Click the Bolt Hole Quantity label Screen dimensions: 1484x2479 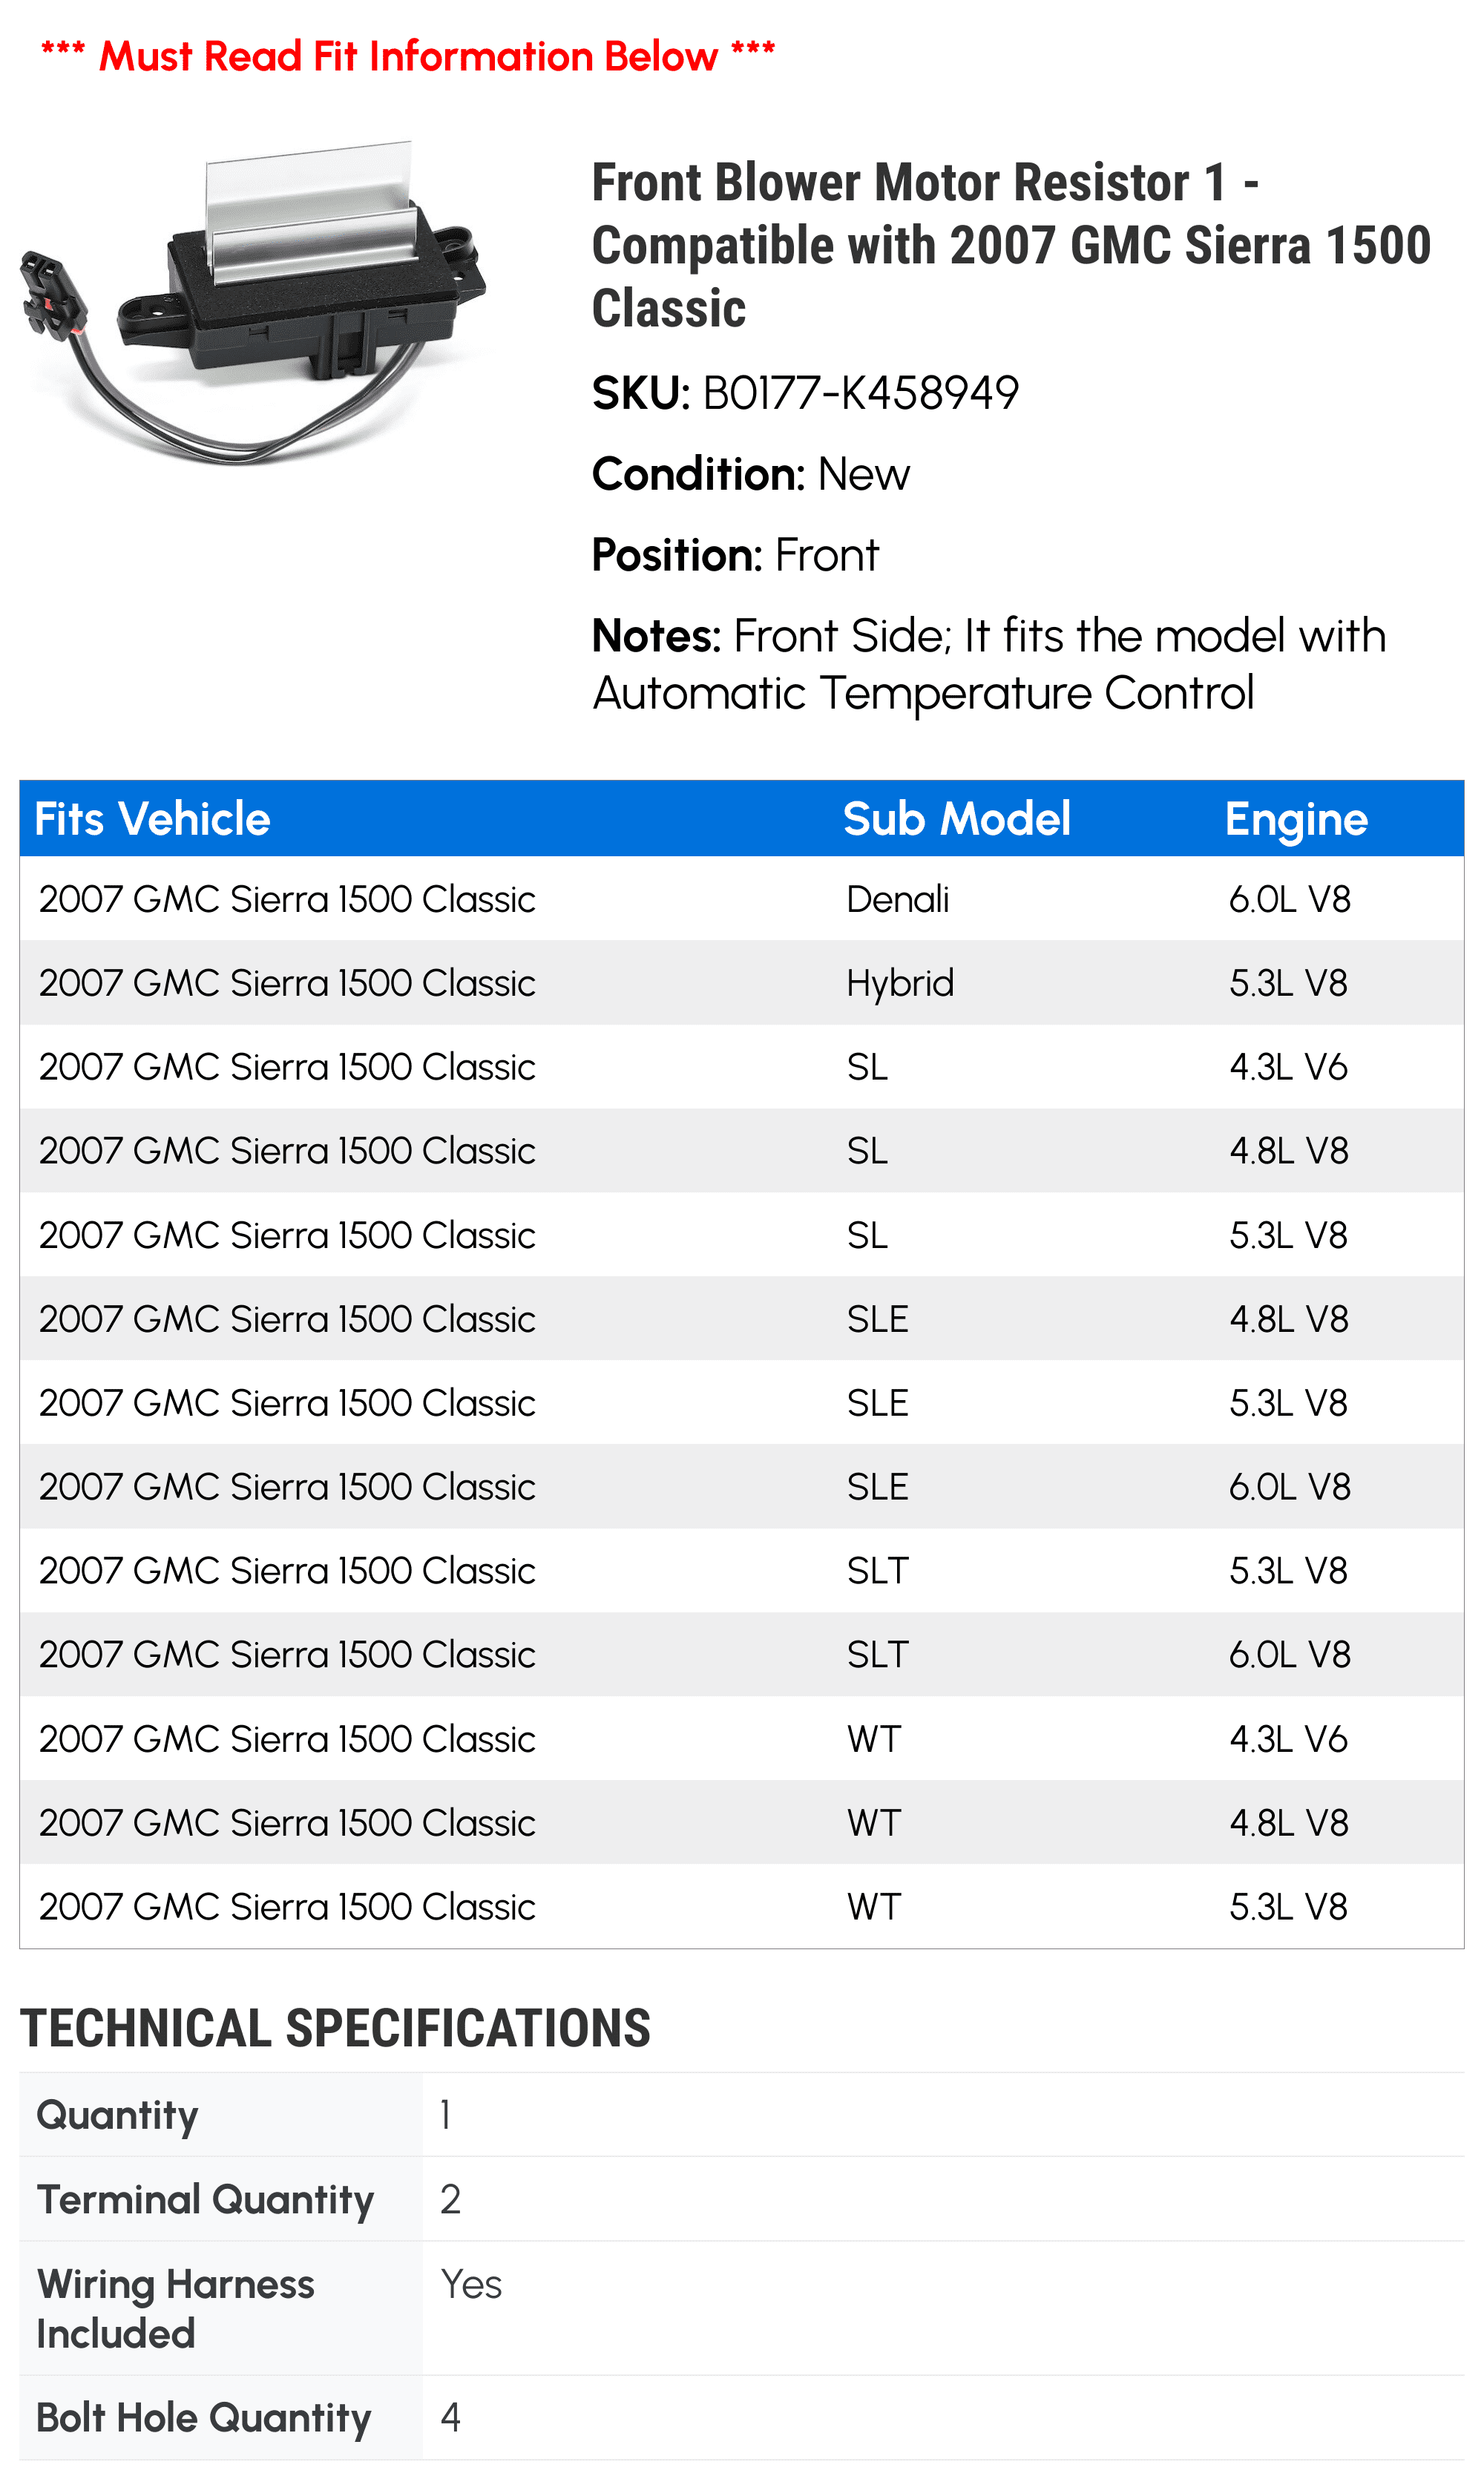coord(204,2418)
